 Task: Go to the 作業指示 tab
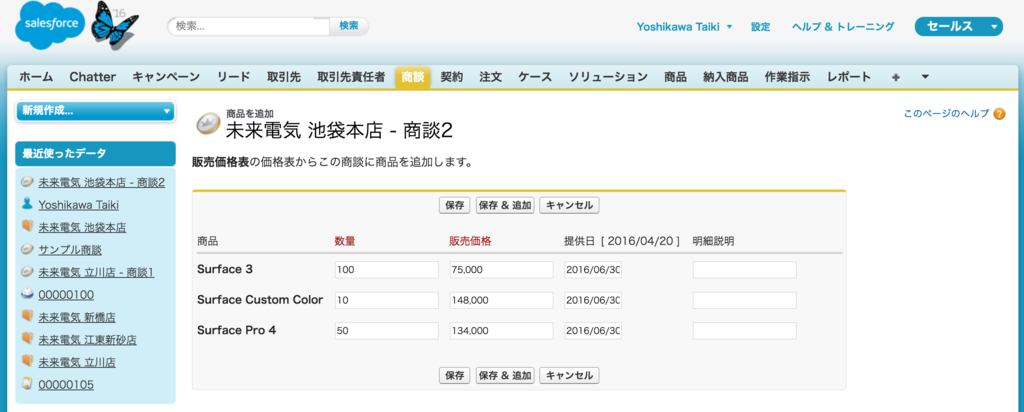click(787, 77)
